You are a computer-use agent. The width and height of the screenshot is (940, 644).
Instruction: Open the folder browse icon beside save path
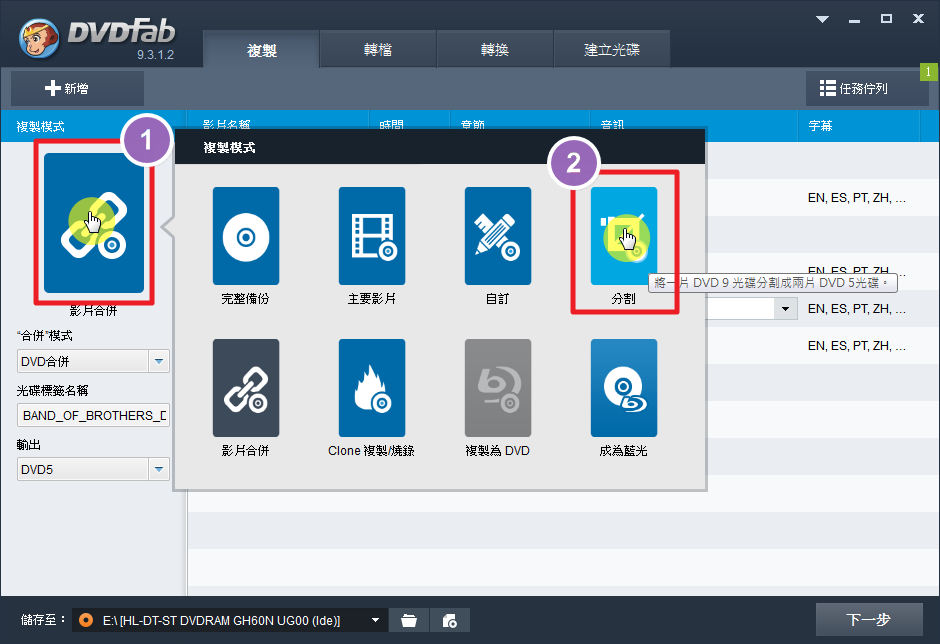[x=409, y=620]
